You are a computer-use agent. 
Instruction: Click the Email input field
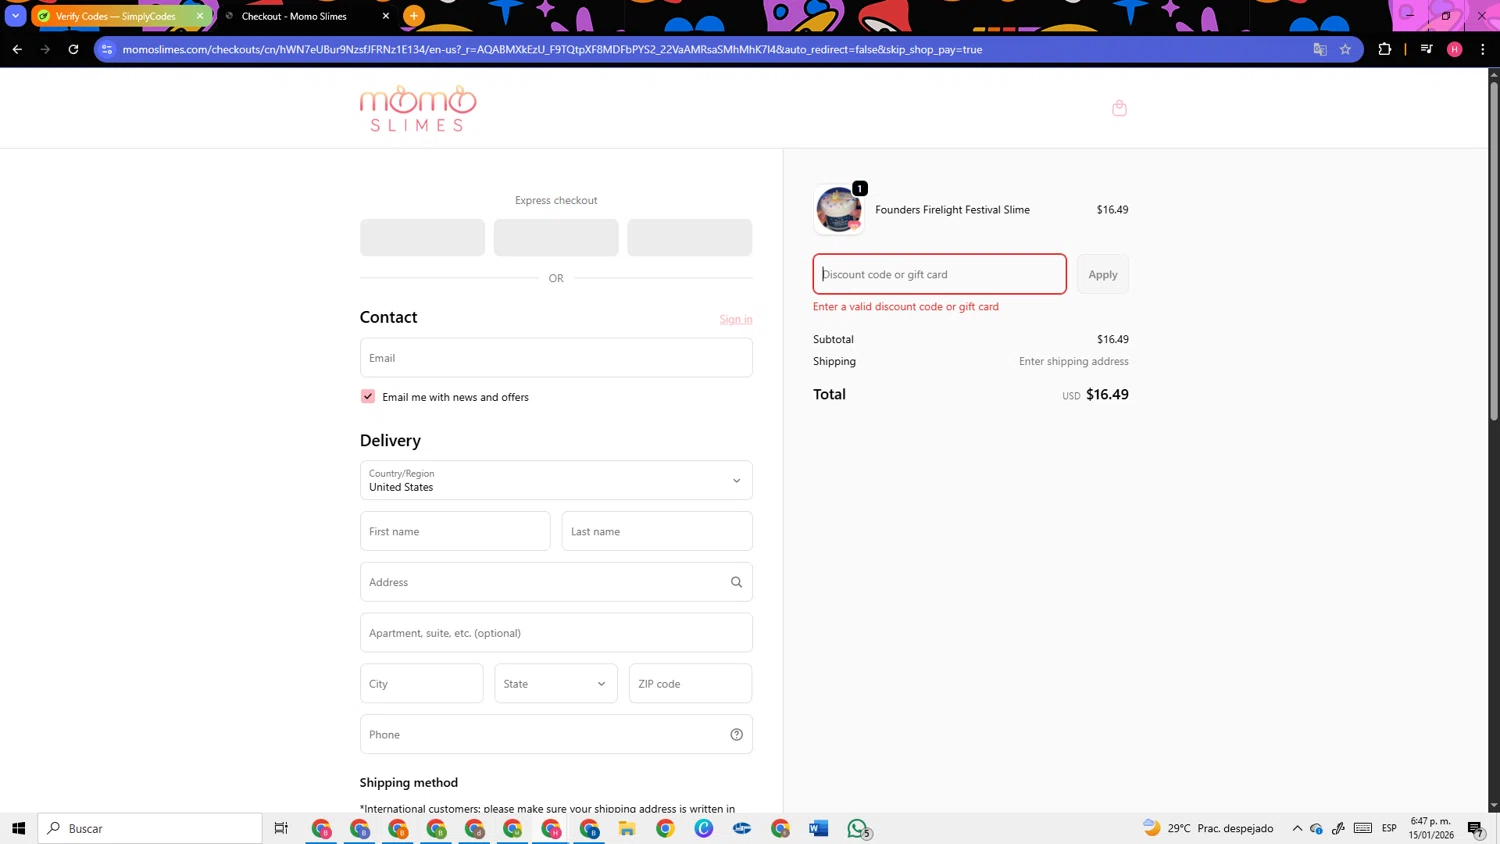pos(556,357)
